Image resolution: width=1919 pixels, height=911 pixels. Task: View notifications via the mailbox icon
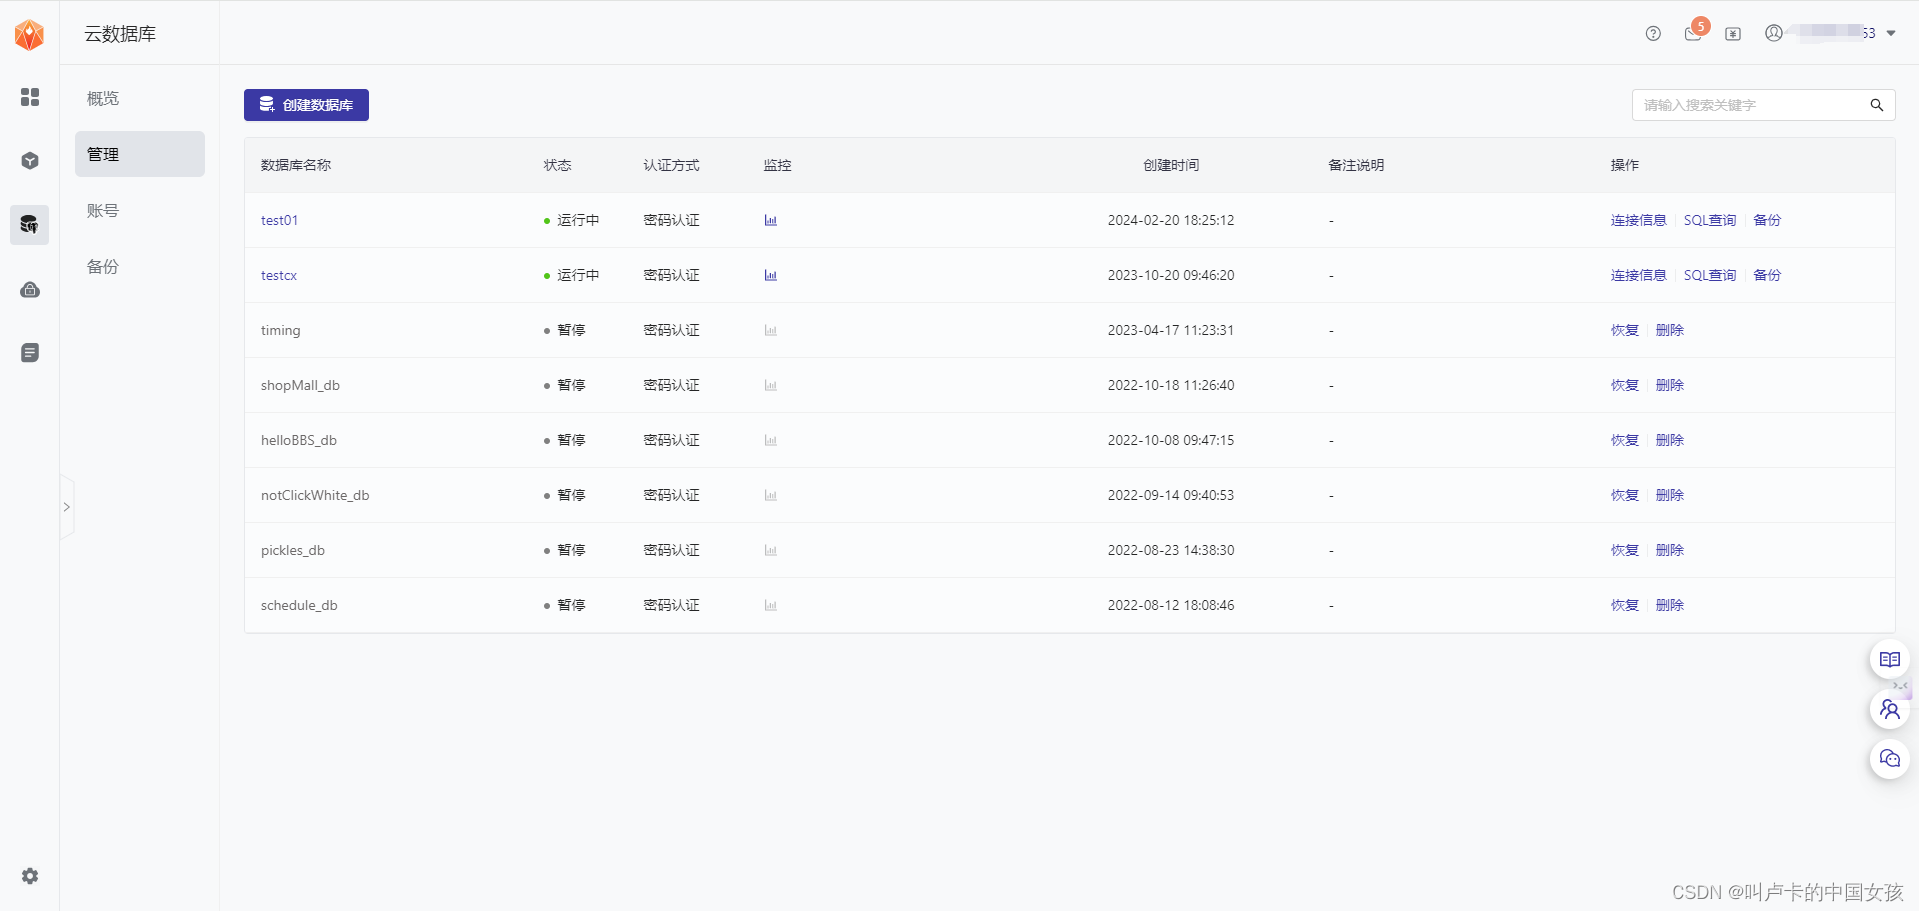click(1693, 34)
